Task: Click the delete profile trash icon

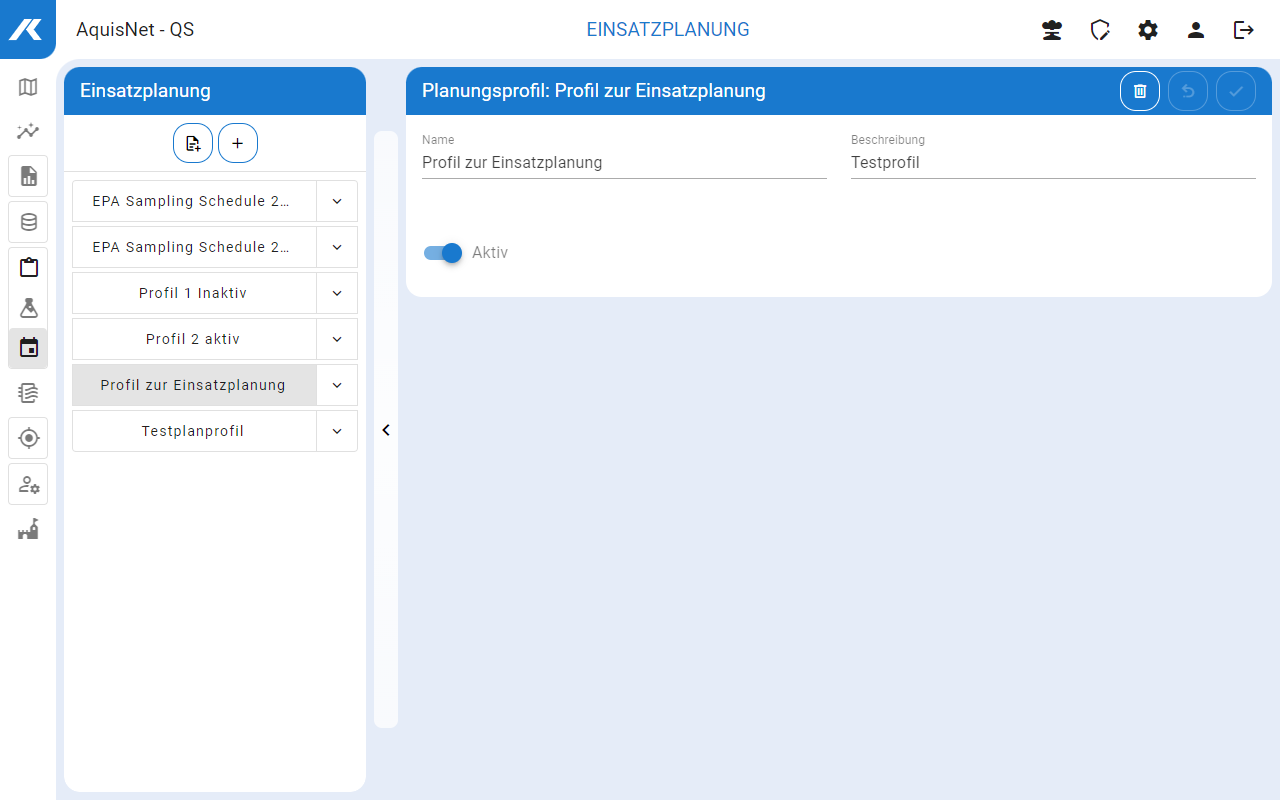Action: coord(1140,91)
